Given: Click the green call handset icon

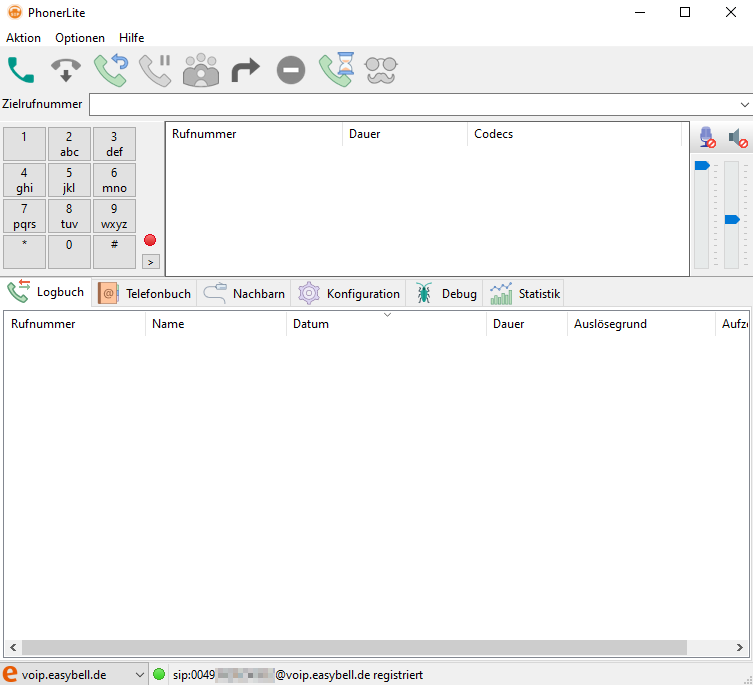Looking at the screenshot, I should point(21,69).
